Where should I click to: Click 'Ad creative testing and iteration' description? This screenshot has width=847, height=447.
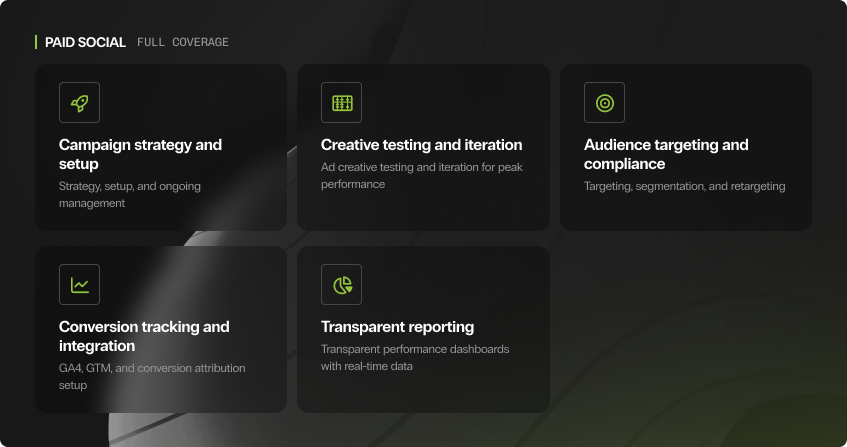(x=421, y=175)
